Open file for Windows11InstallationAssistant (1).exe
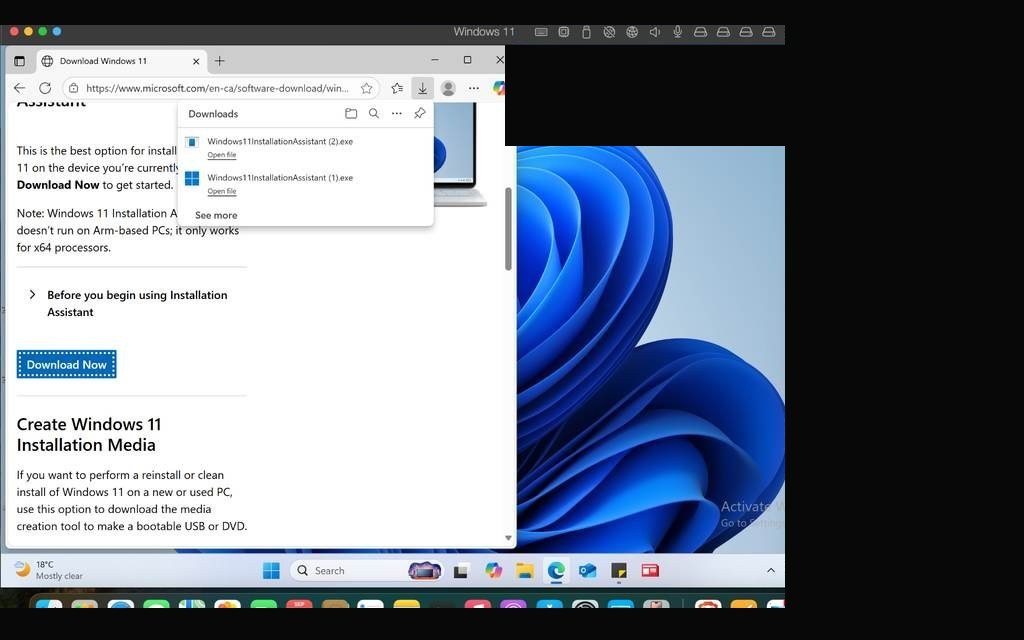Screen dimensions: 1024x640 (222, 191)
